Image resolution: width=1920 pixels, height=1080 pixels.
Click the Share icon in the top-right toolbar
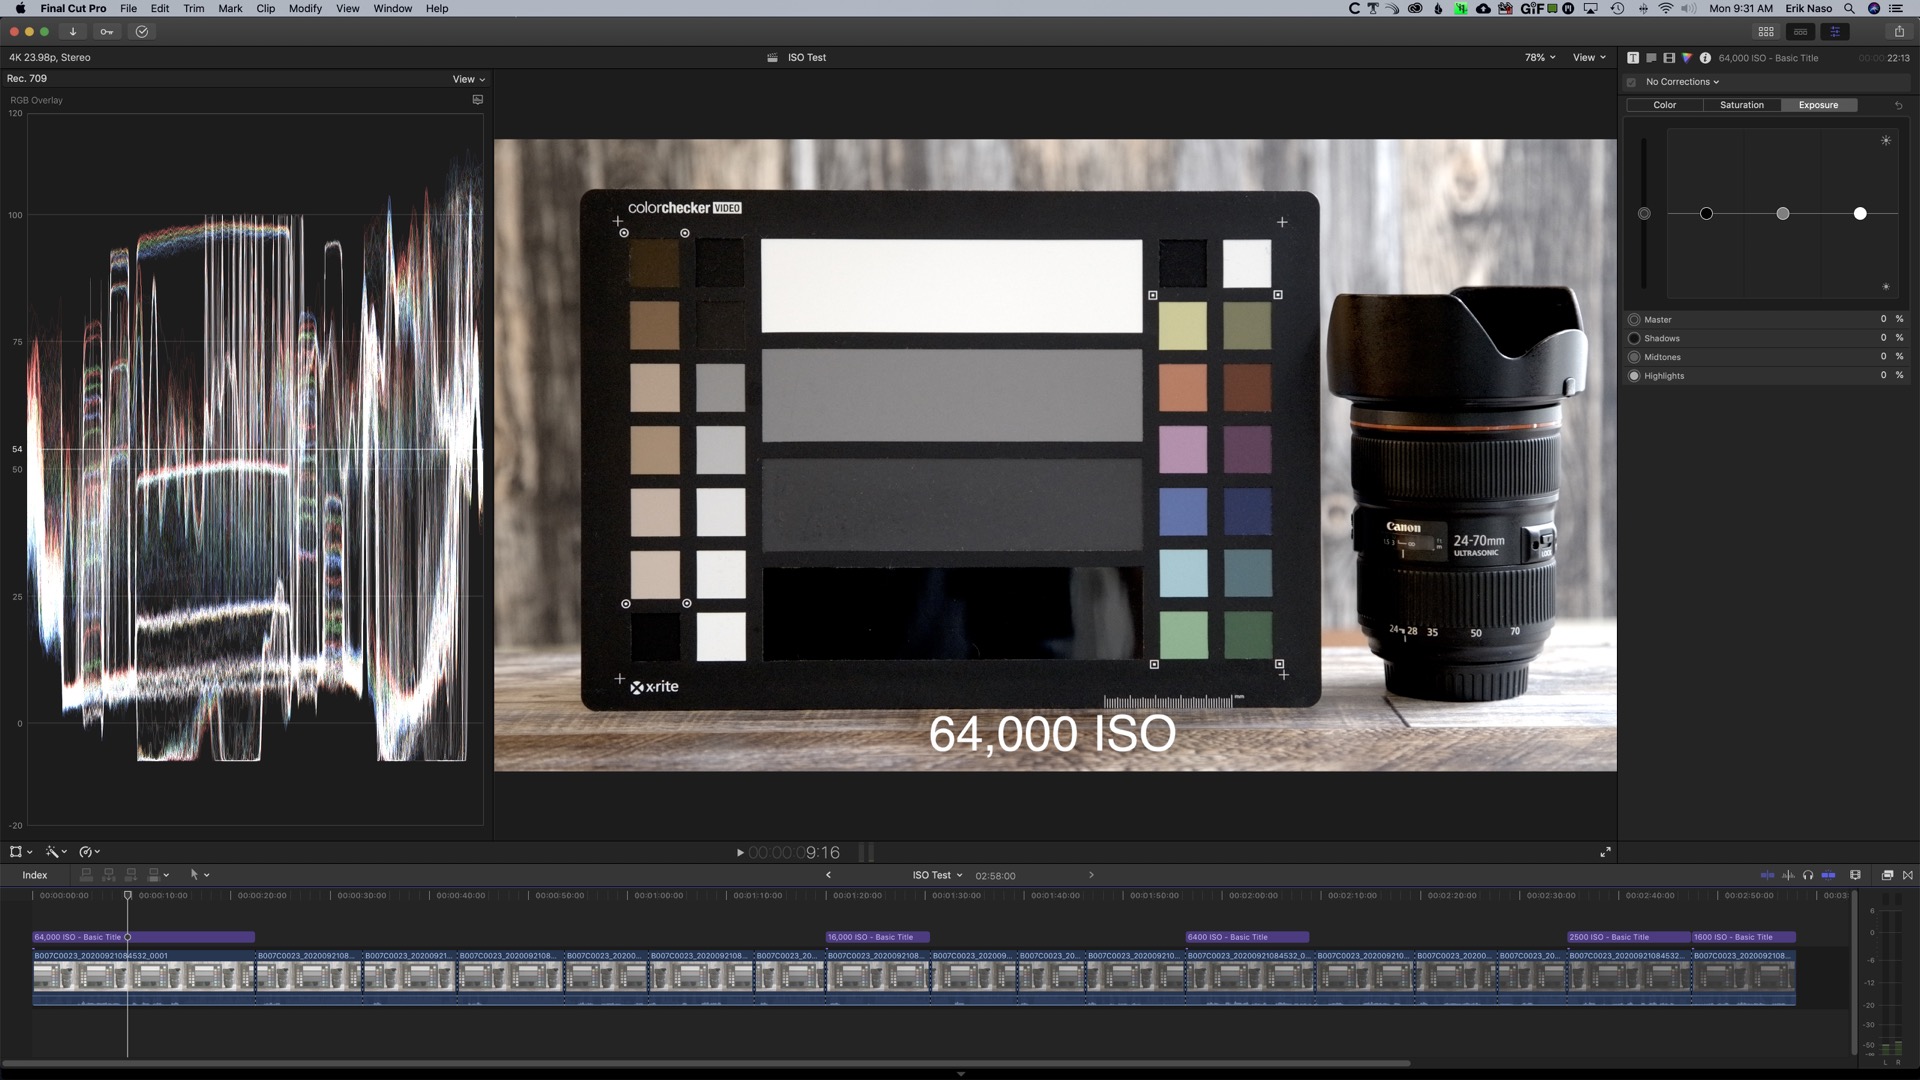coord(1899,31)
